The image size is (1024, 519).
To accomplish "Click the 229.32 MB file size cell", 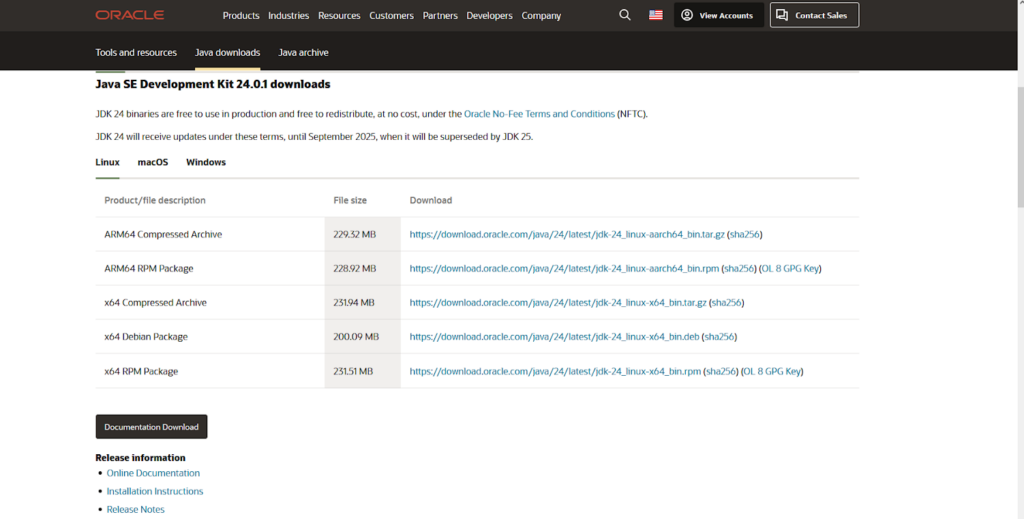I will [x=362, y=234].
